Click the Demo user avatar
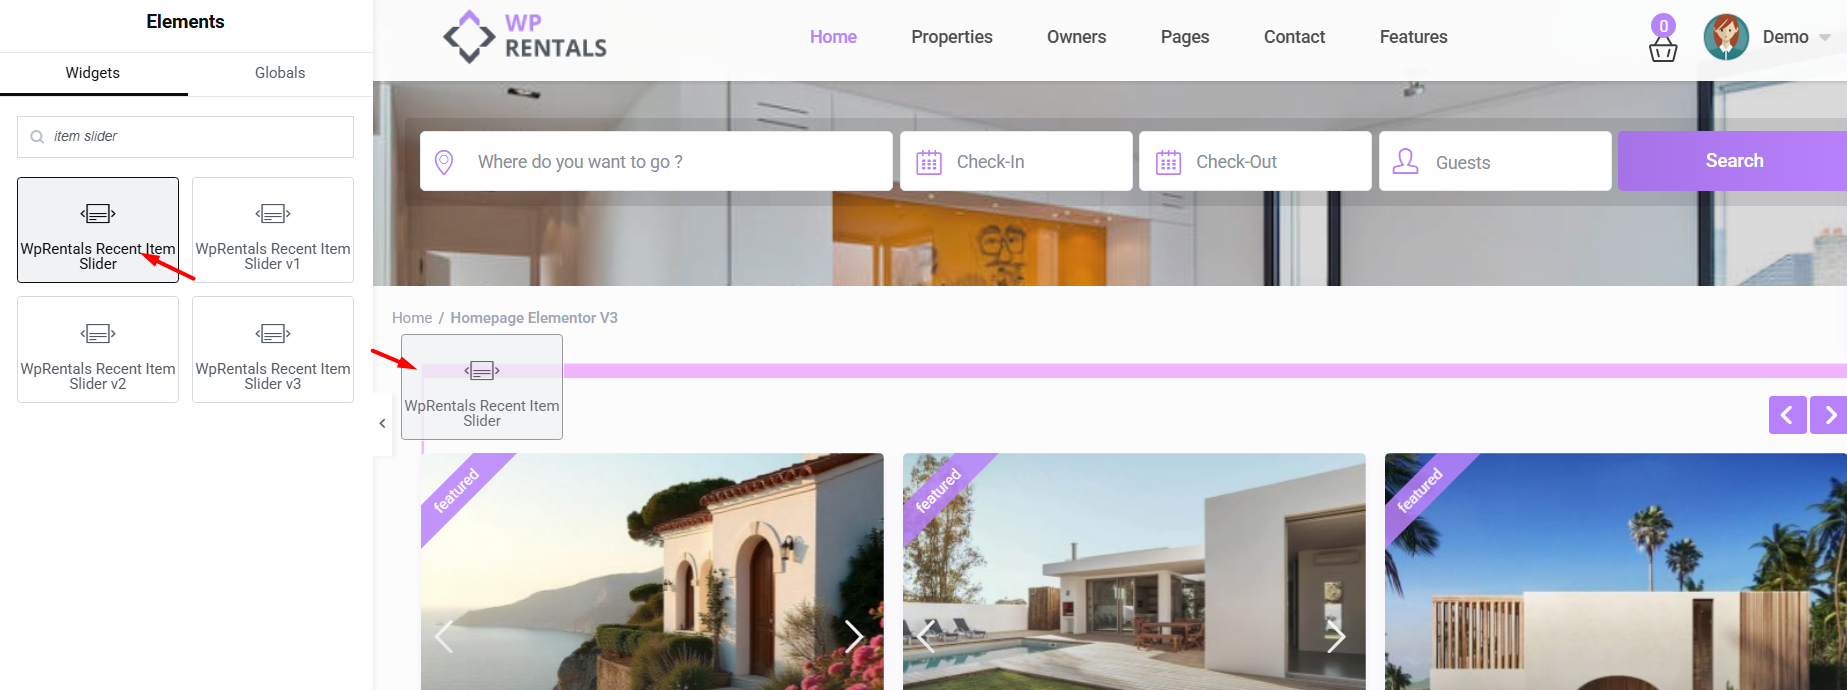 pyautogui.click(x=1726, y=37)
